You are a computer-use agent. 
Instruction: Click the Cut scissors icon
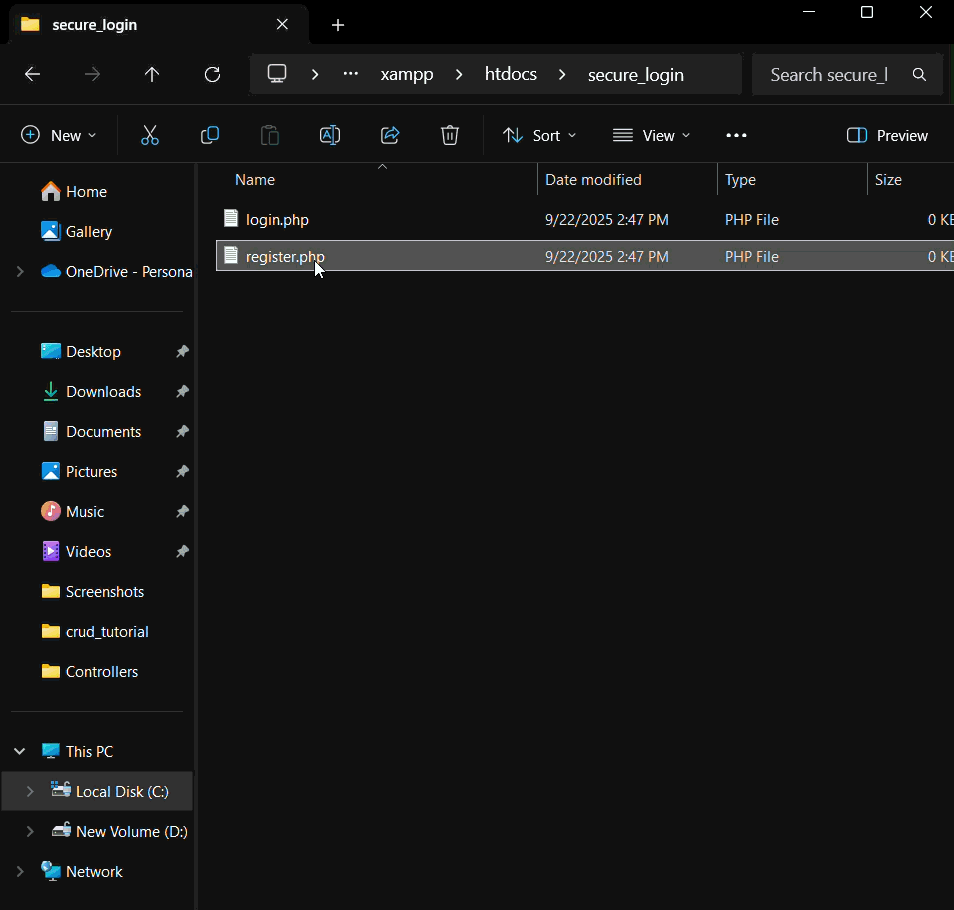150,135
